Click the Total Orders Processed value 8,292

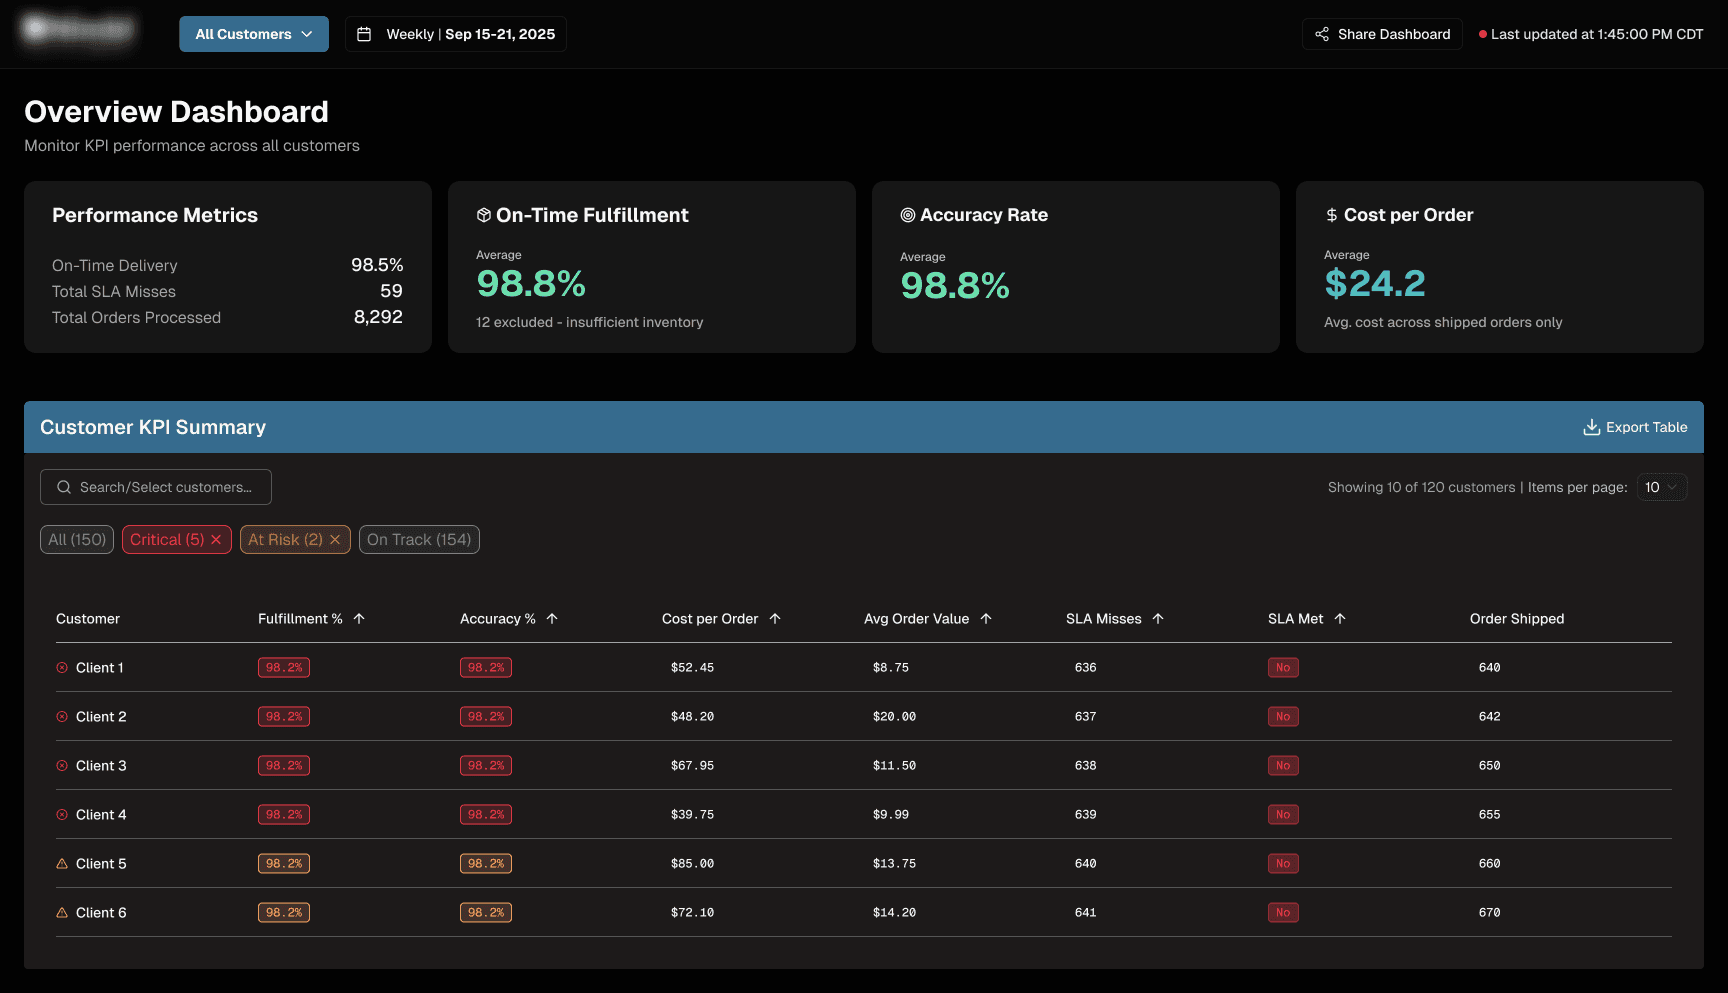[x=378, y=317]
